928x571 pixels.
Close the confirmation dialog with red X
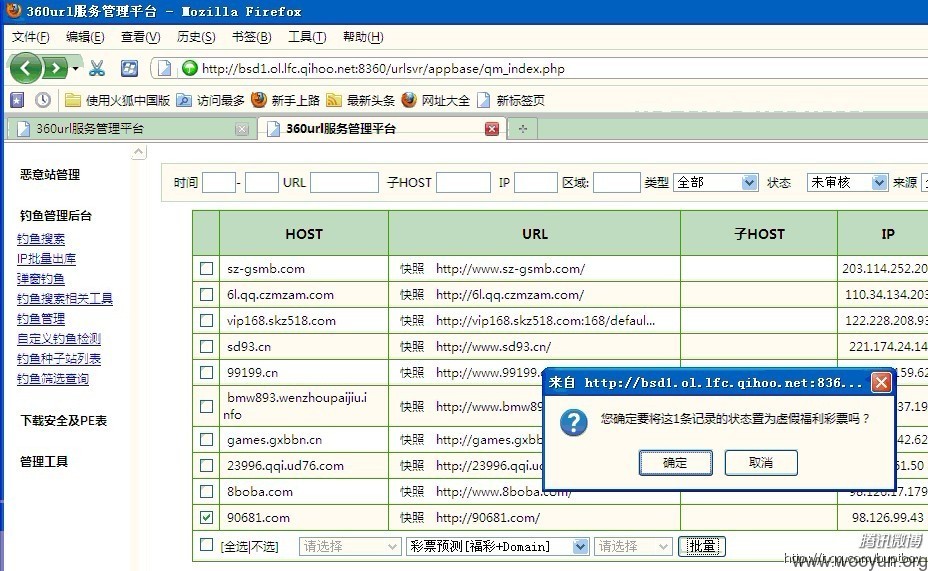click(x=881, y=383)
